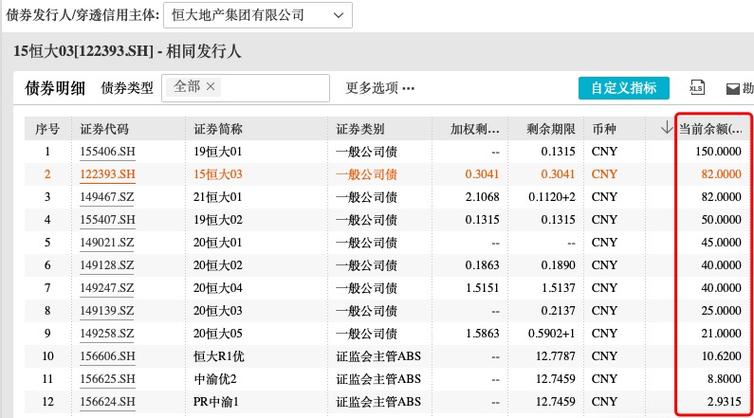Click the 债券类型 filter input field
This screenshot has width=754, height=418.
pyautogui.click(x=245, y=88)
